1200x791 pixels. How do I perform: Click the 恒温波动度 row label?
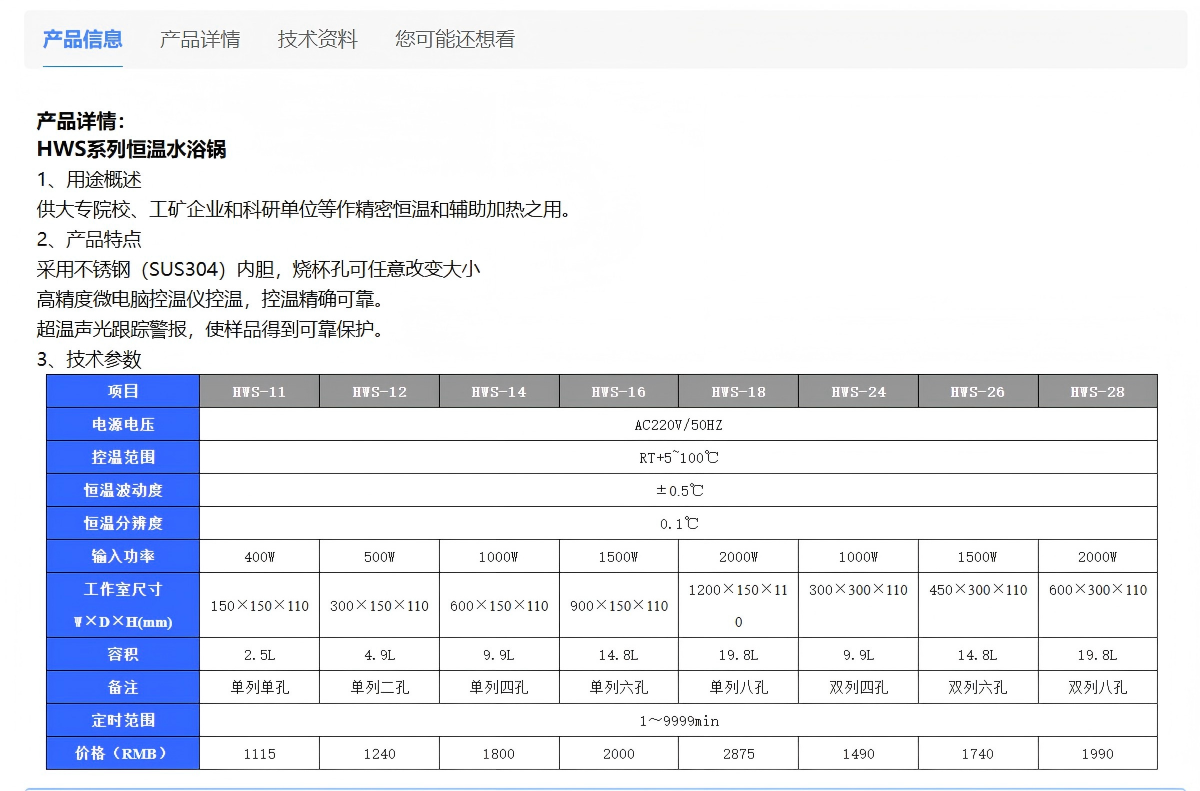click(x=122, y=490)
